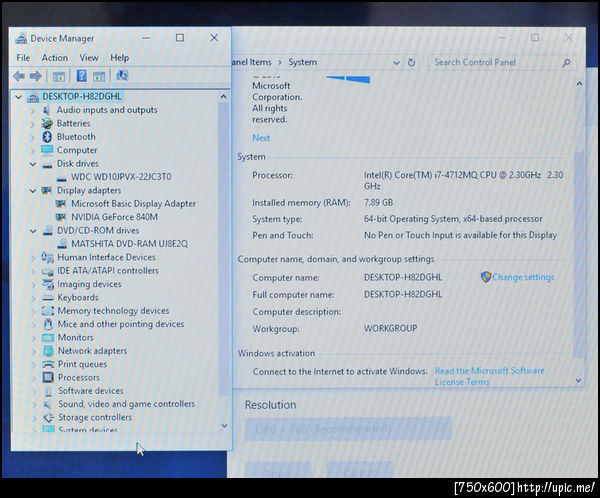600x498 pixels.
Task: Open the File menu
Action: pyautogui.click(x=23, y=58)
